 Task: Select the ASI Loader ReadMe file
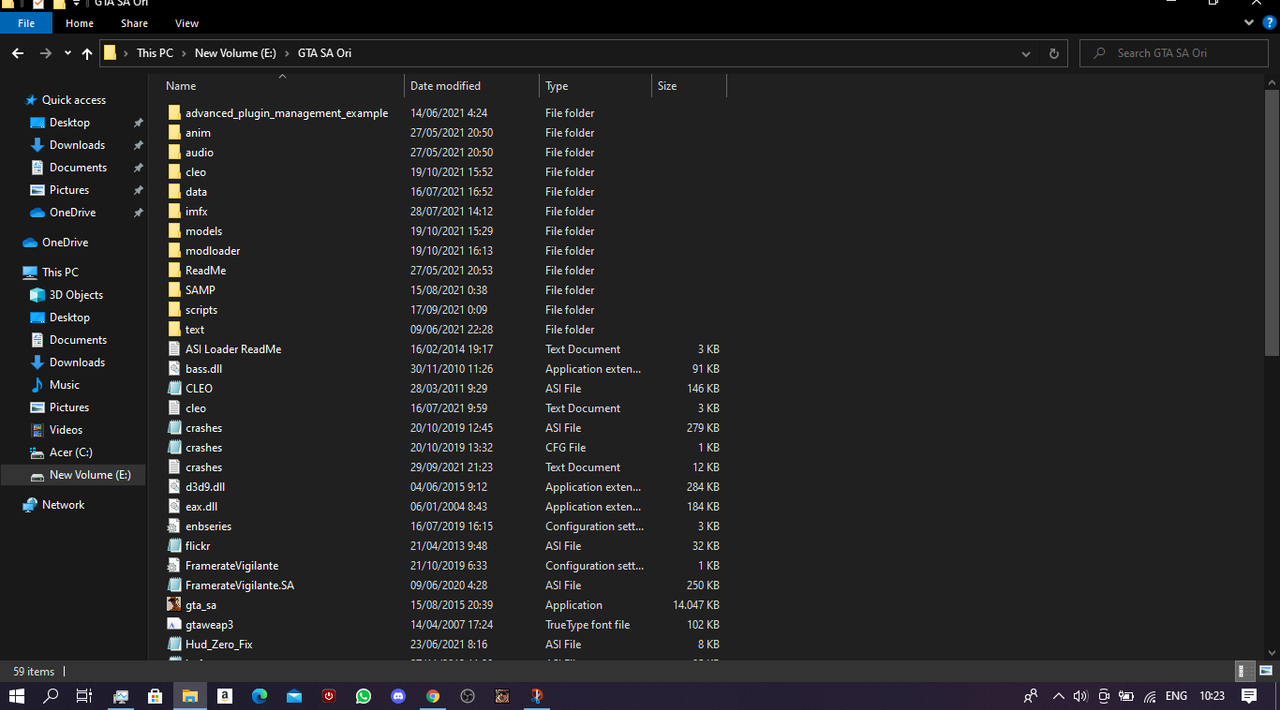click(x=233, y=349)
